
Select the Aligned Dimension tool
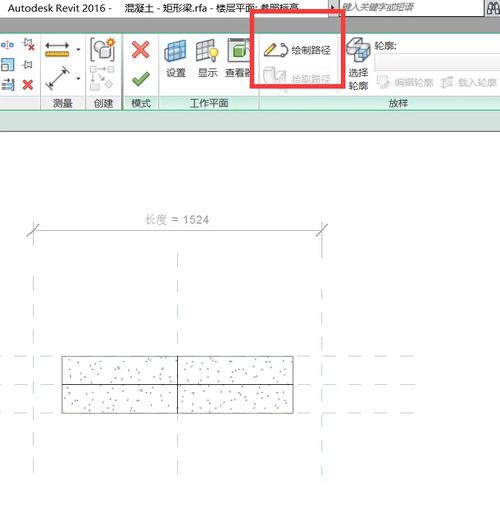click(57, 78)
